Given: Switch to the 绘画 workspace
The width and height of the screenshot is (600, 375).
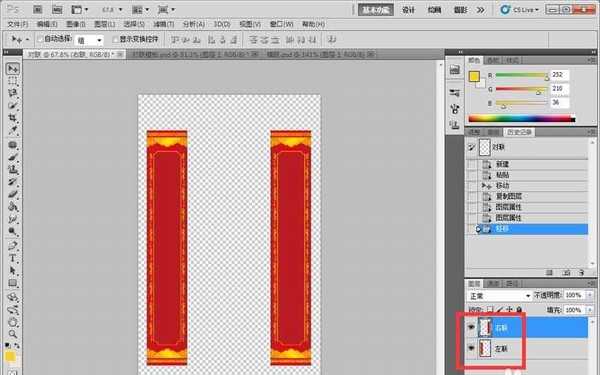Looking at the screenshot, I should click(434, 10).
